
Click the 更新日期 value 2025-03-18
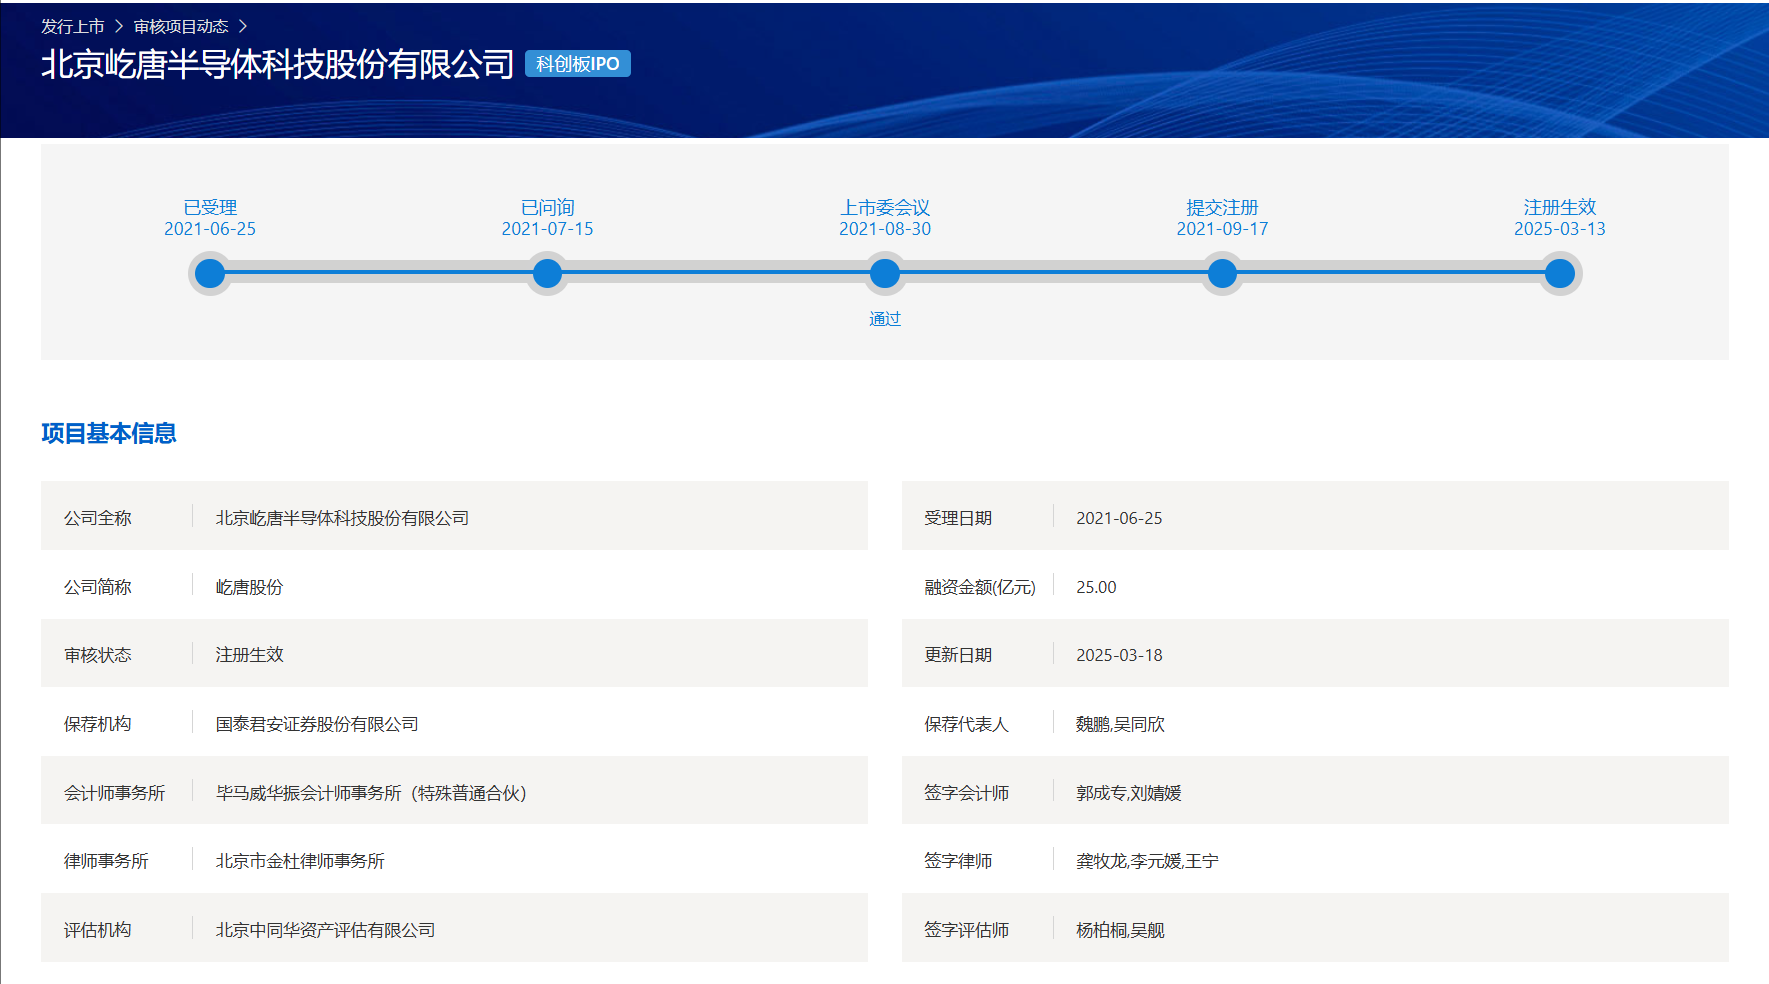point(1119,655)
